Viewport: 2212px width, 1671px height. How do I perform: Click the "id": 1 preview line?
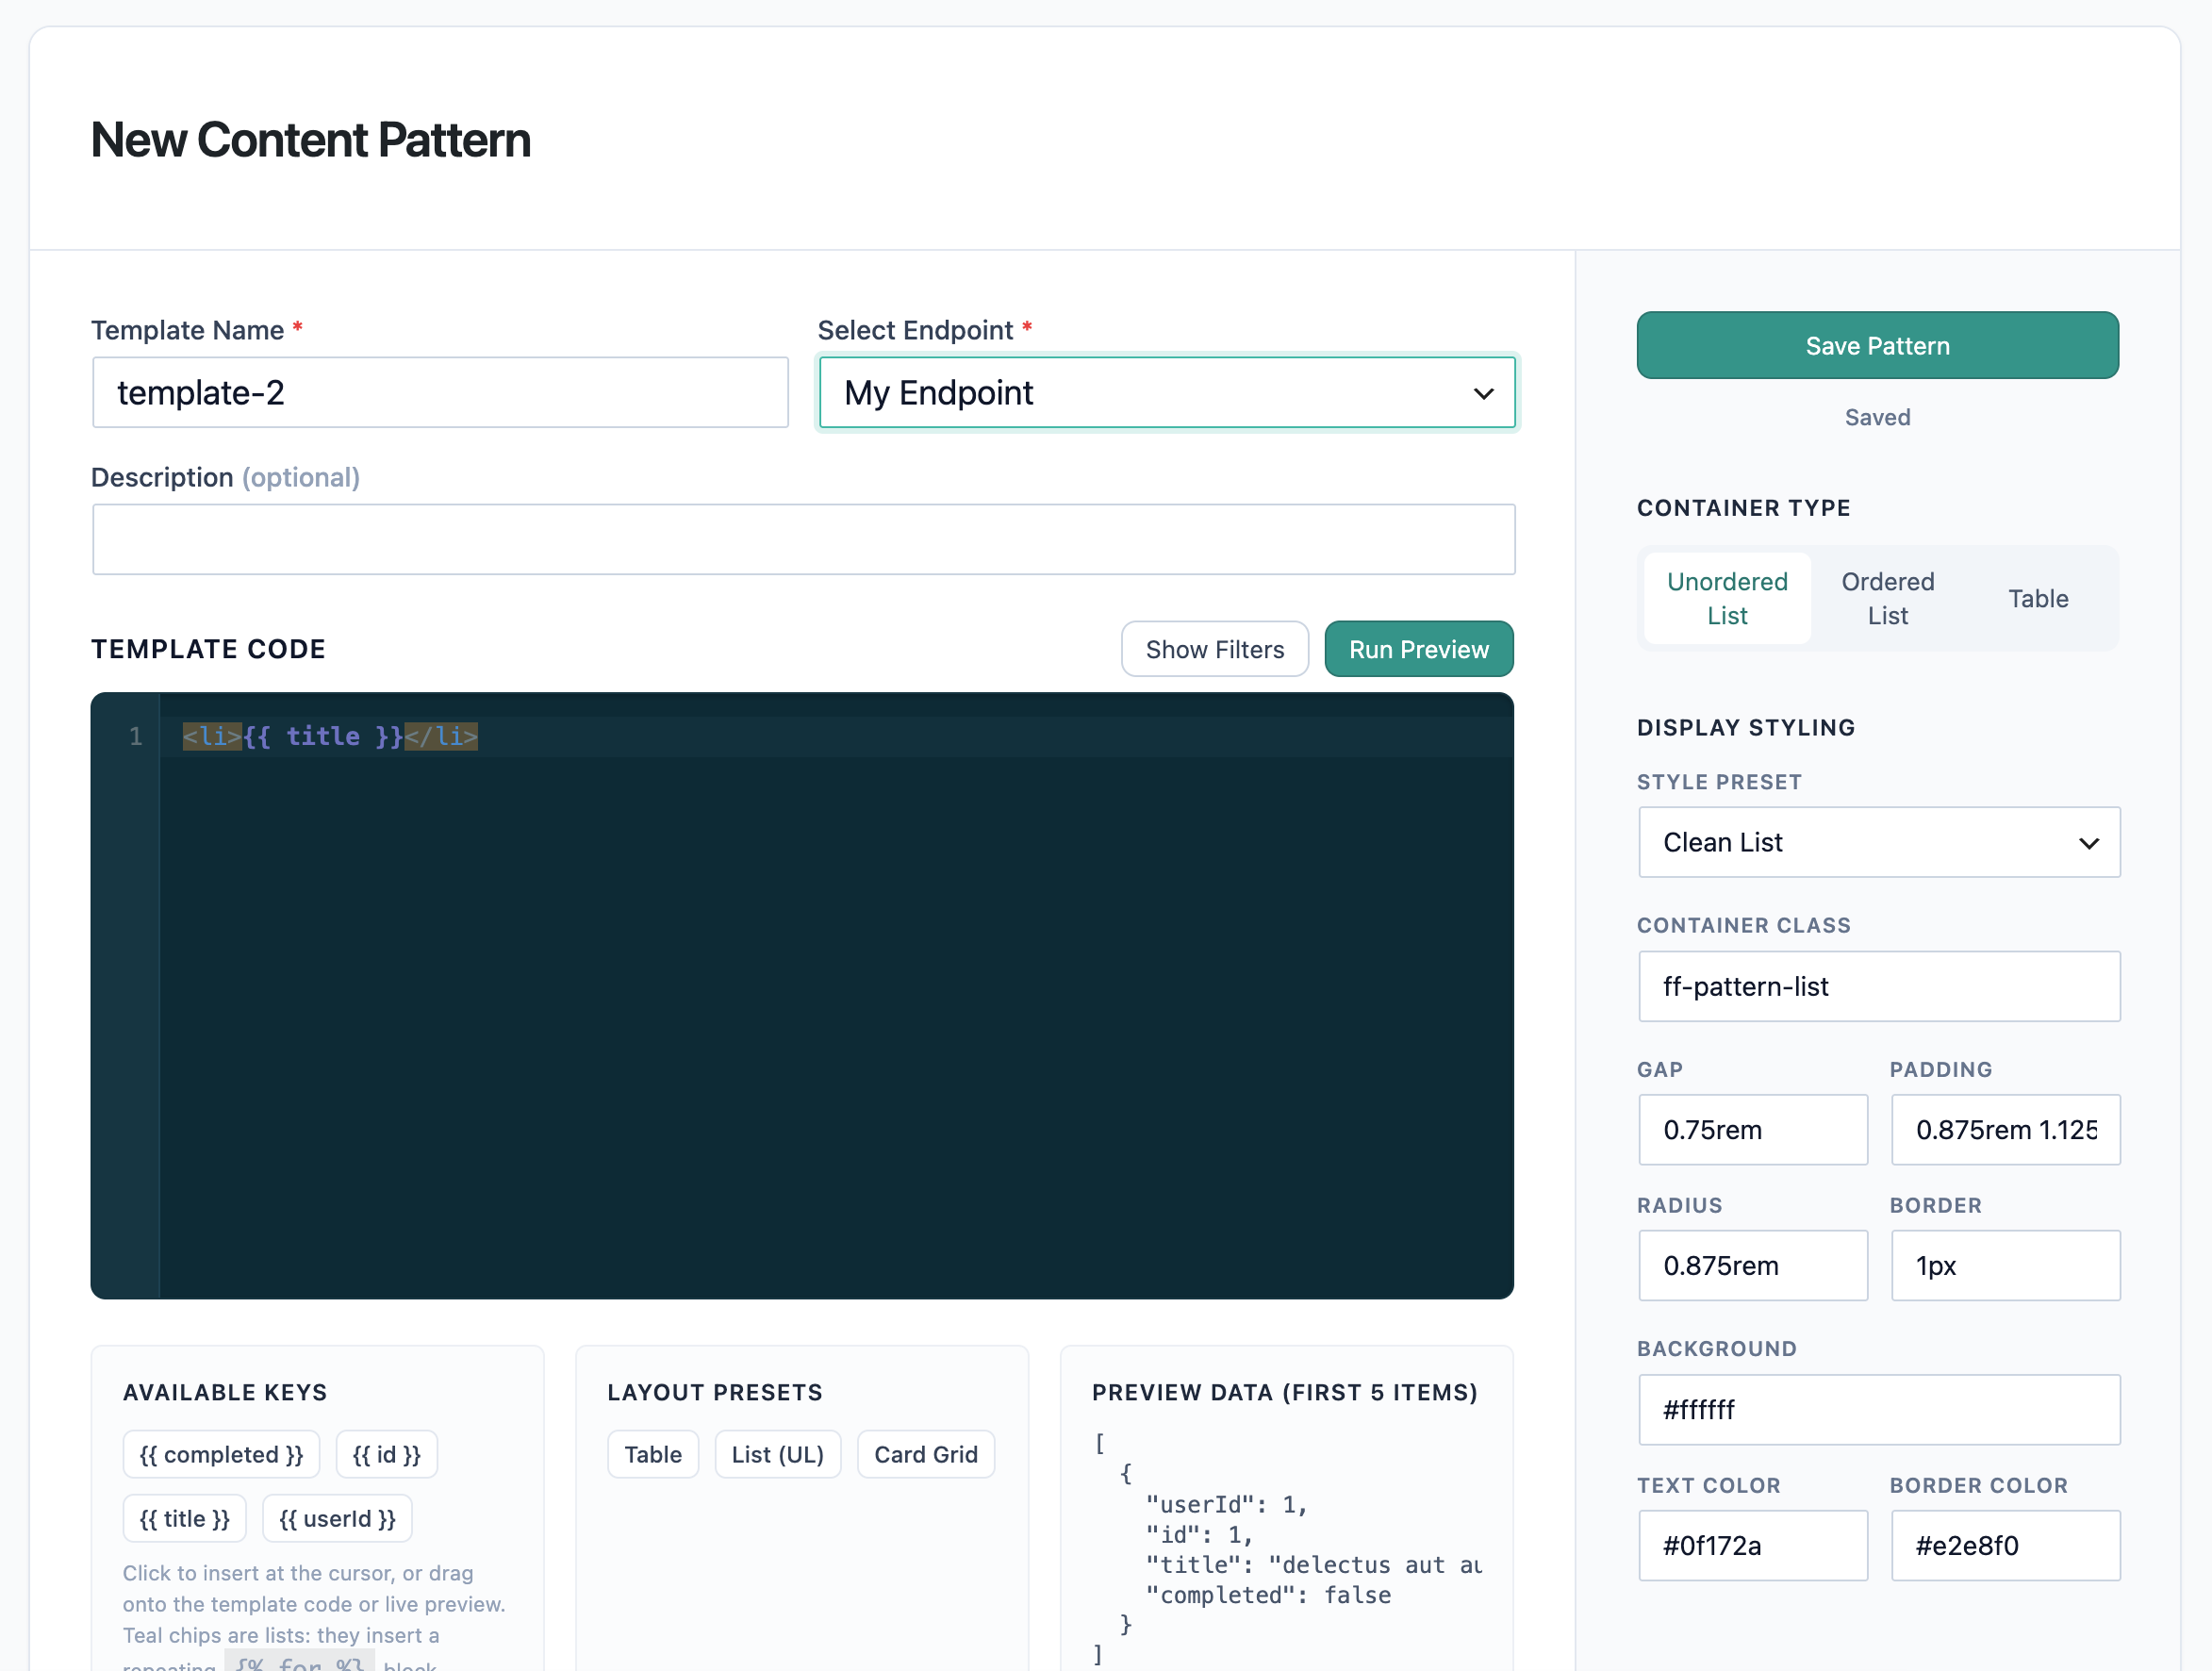coord(1199,1534)
